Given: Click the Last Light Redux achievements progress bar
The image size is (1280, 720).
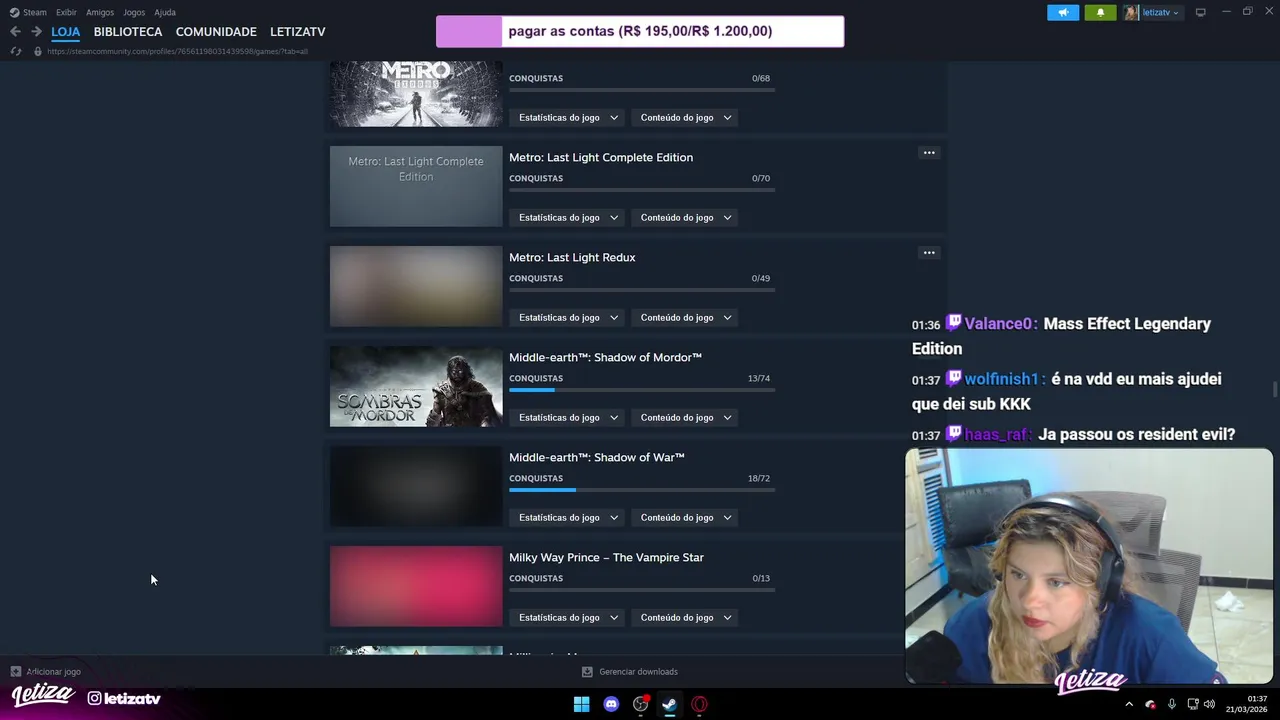Looking at the screenshot, I should click(642, 290).
